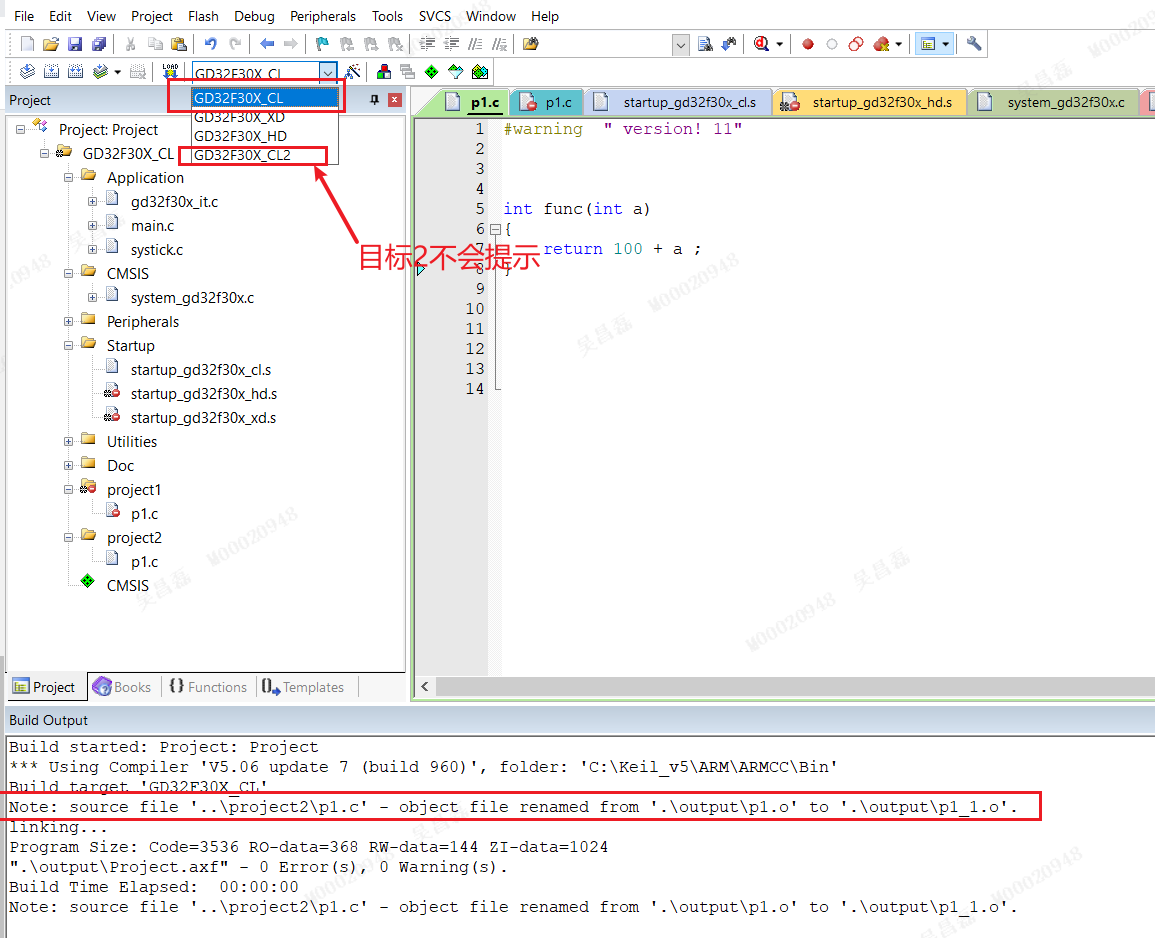Rebuild all target files with the Rebuild icon
This screenshot has width=1155, height=938.
pos(75,71)
